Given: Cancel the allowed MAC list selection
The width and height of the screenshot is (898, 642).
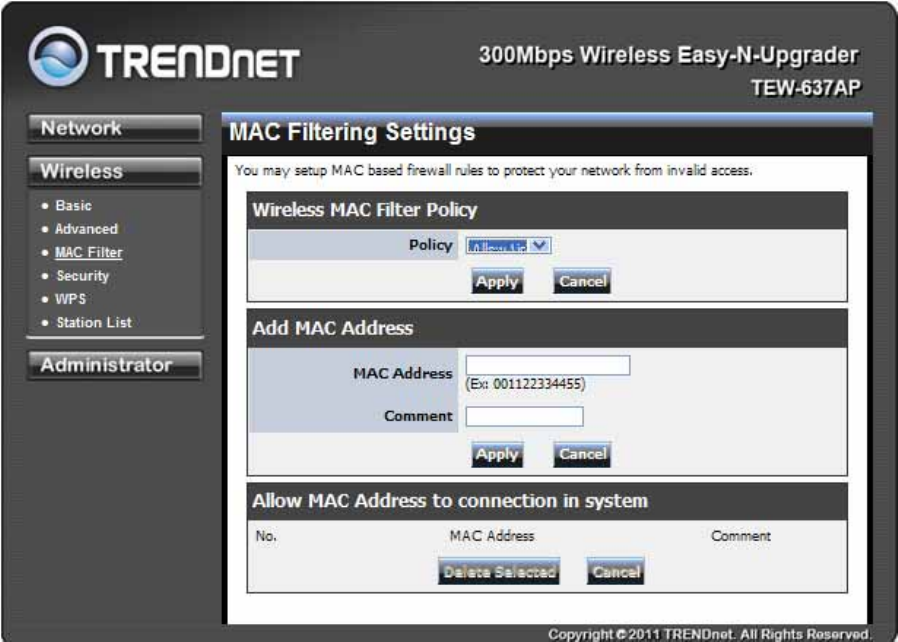Looking at the screenshot, I should pos(616,571).
